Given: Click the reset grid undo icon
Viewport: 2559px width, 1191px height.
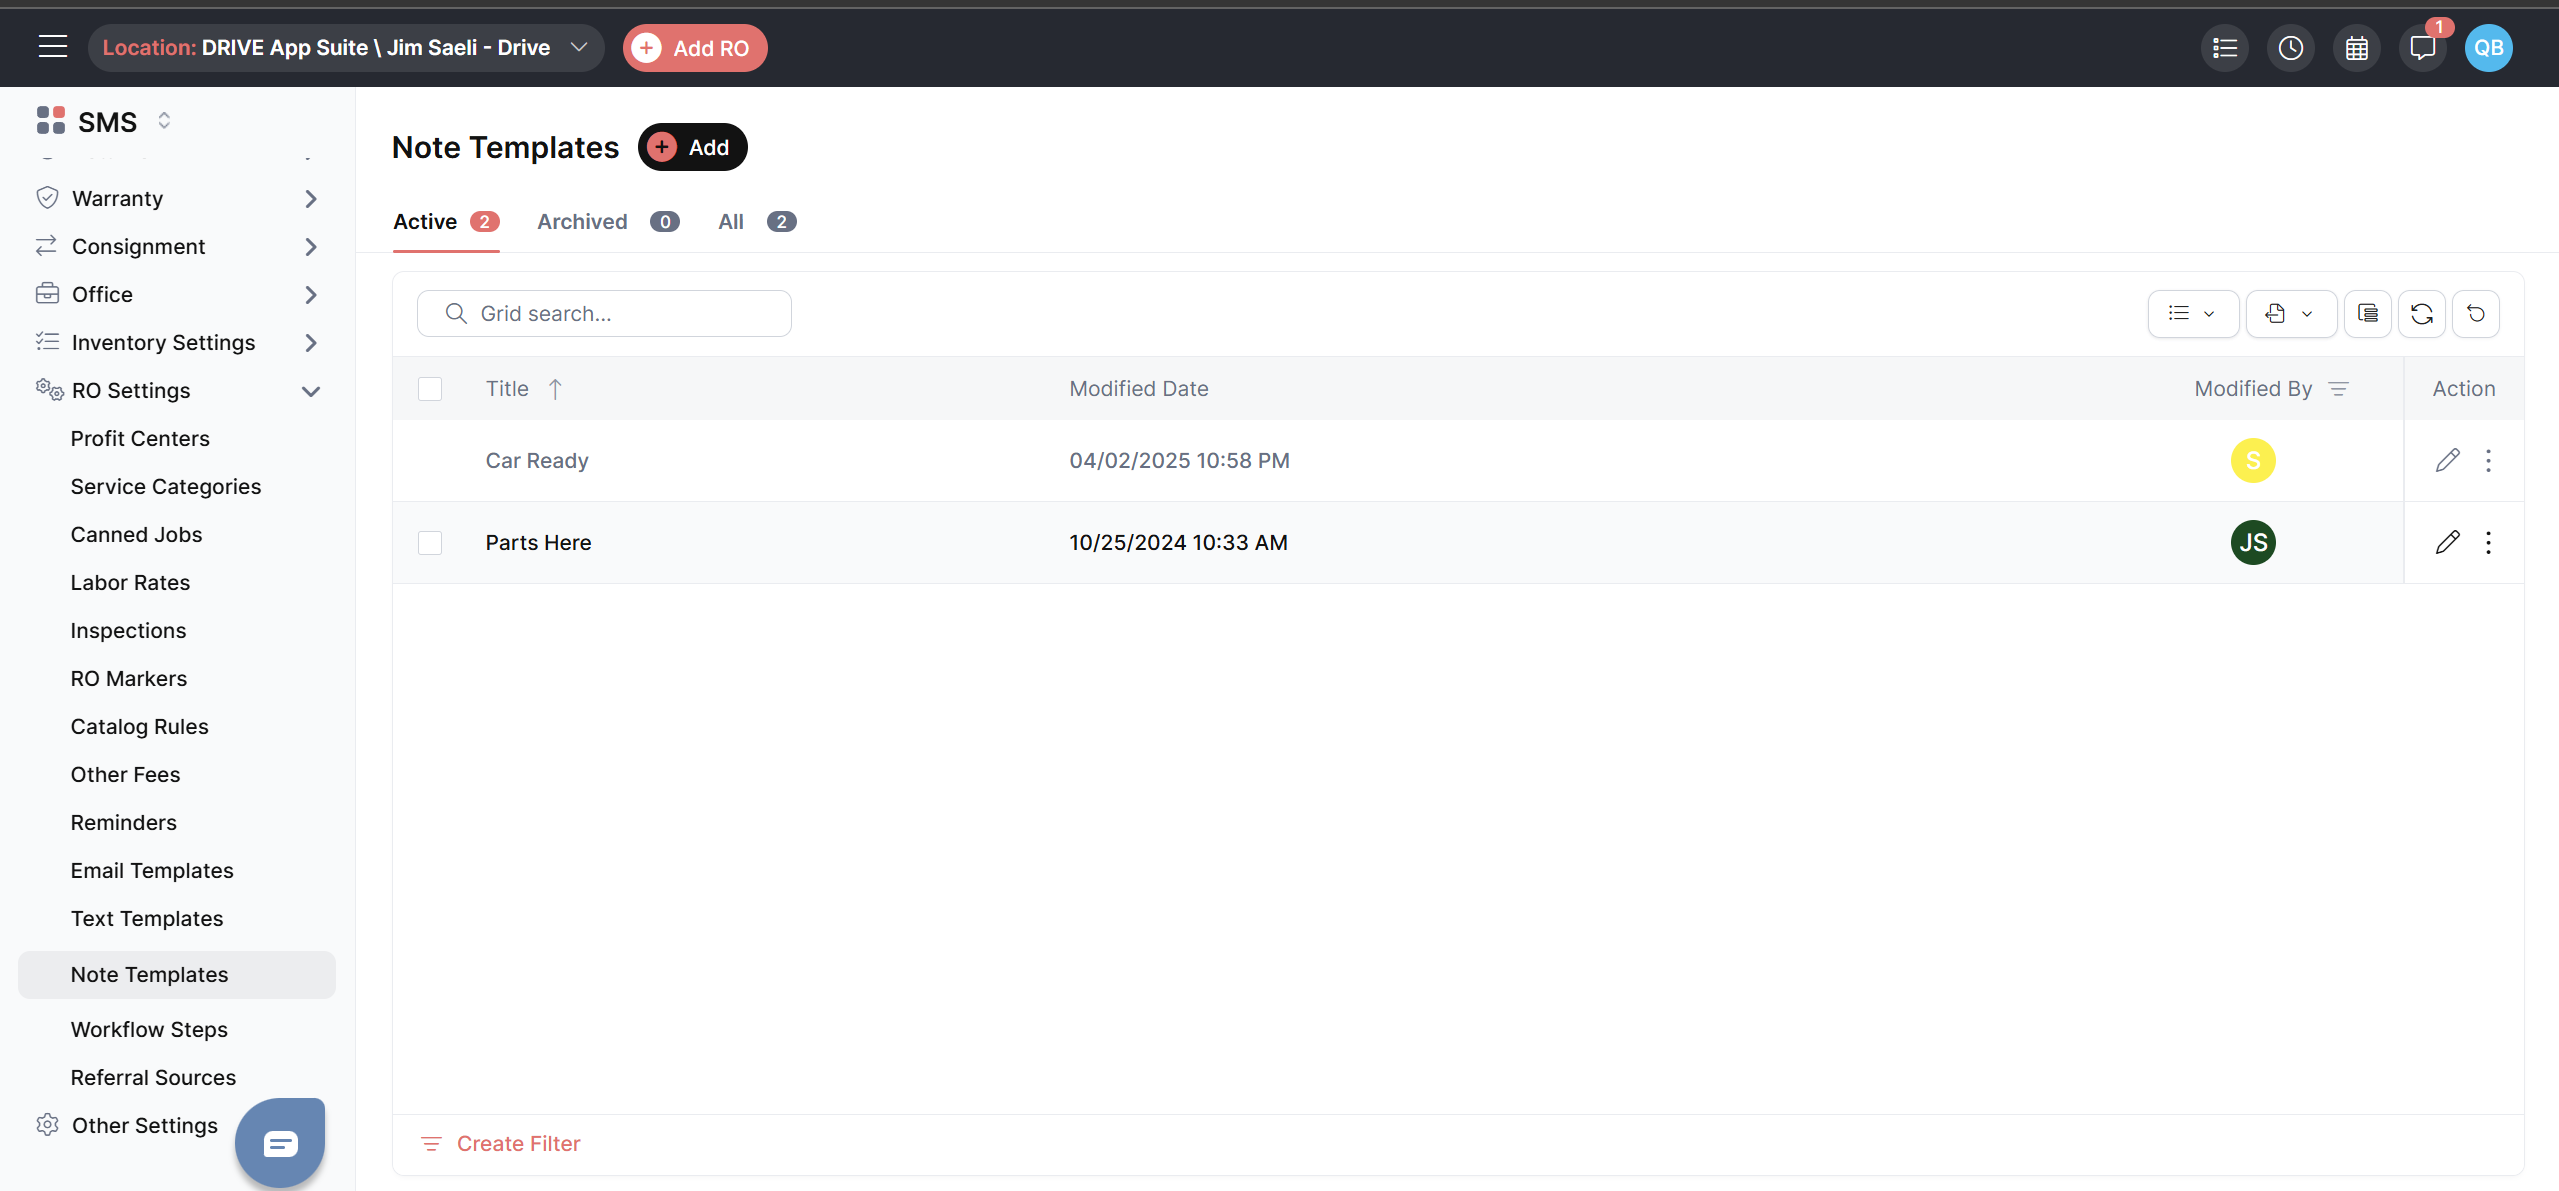Looking at the screenshot, I should coord(2475,314).
